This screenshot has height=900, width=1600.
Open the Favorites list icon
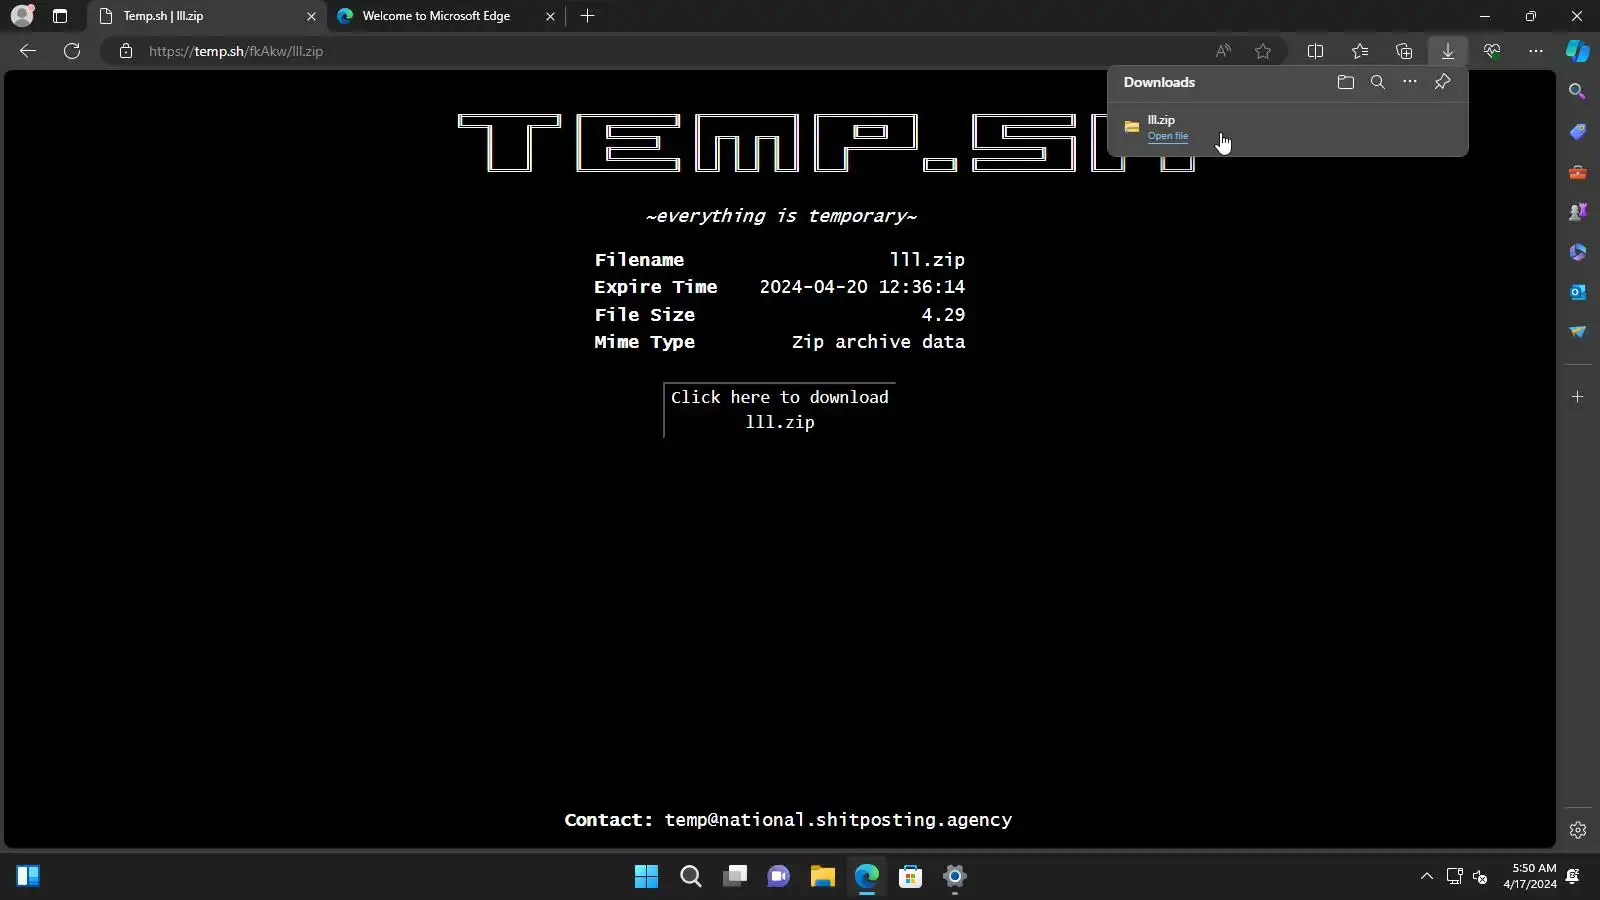pyautogui.click(x=1360, y=51)
